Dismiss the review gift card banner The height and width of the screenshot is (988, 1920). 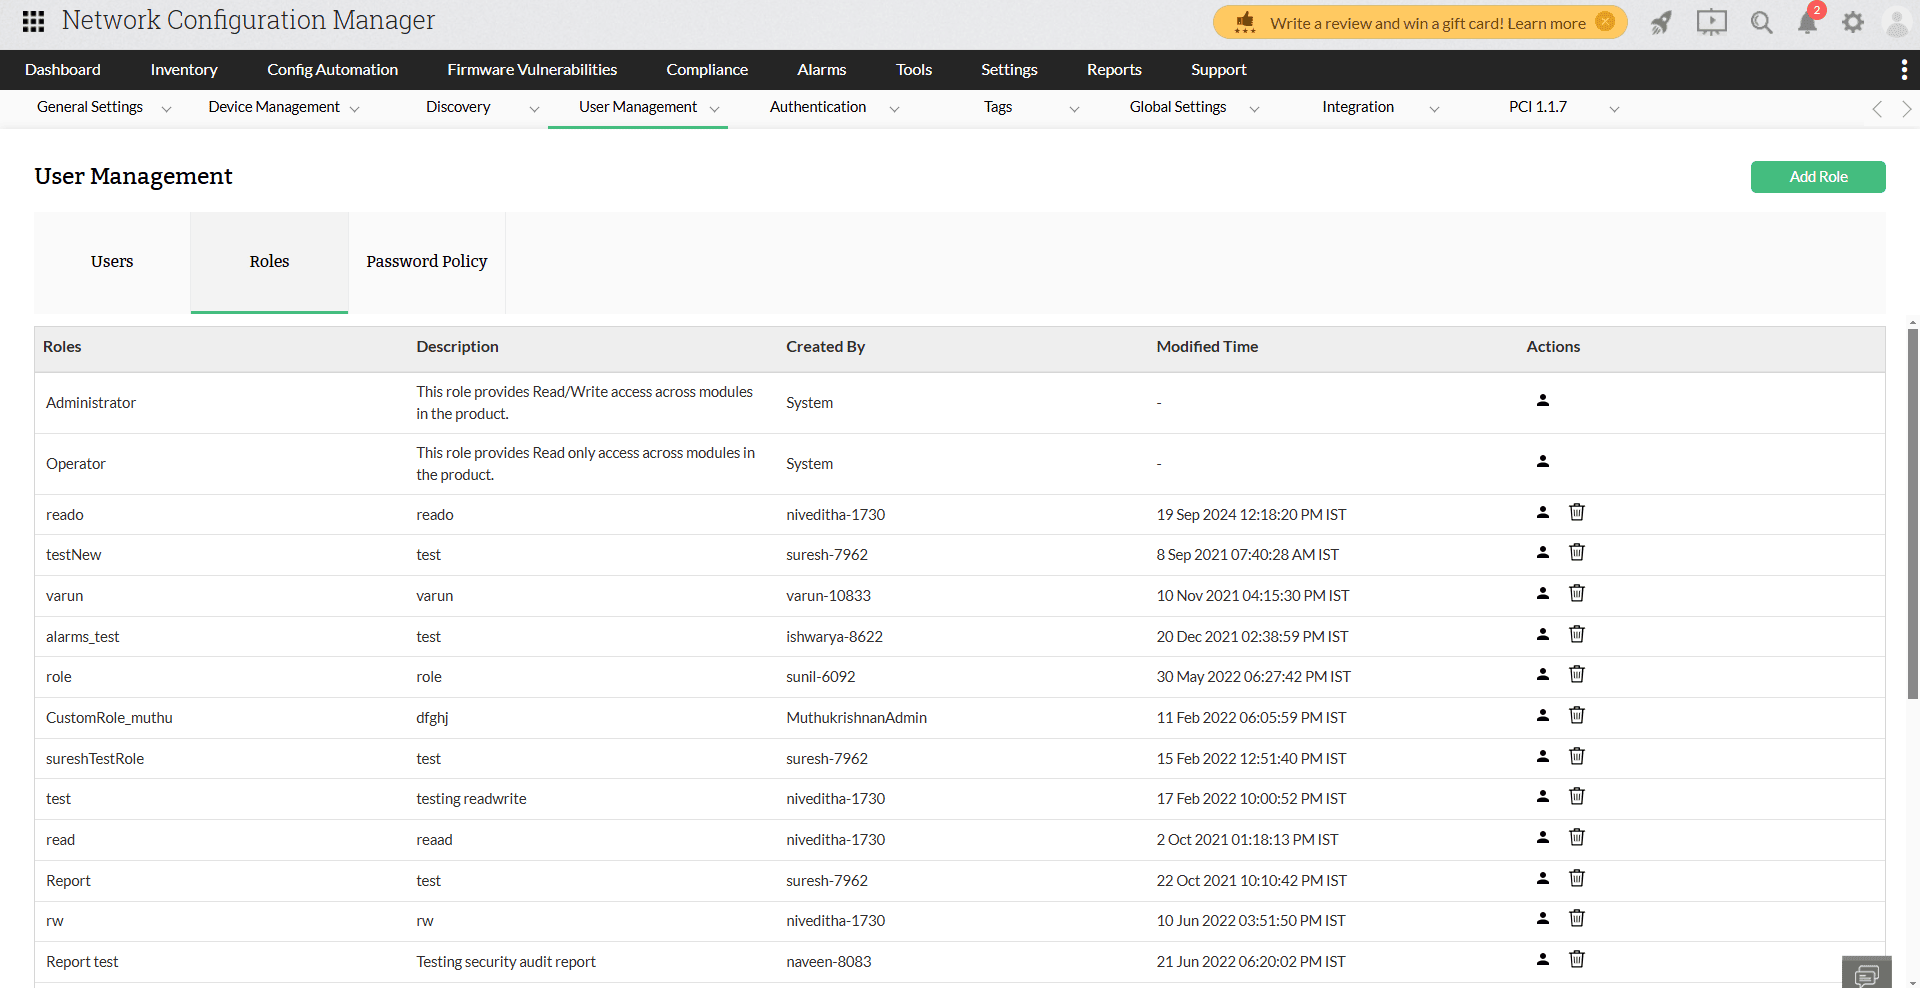1607,21
